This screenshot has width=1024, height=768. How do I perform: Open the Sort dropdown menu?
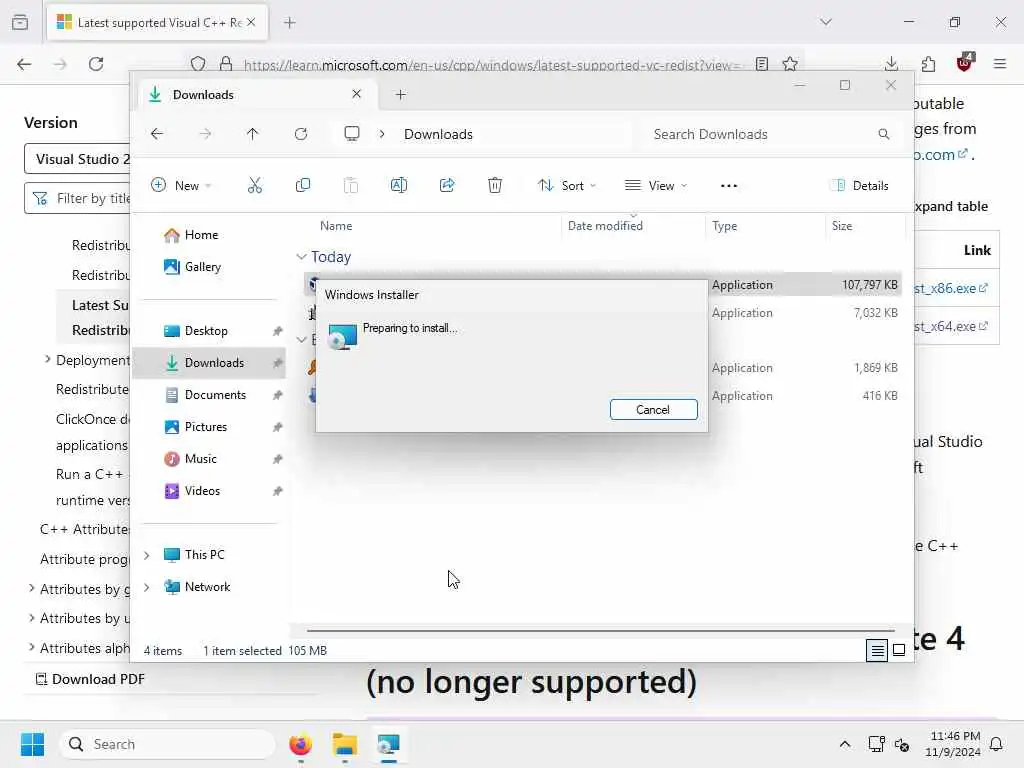click(x=566, y=185)
